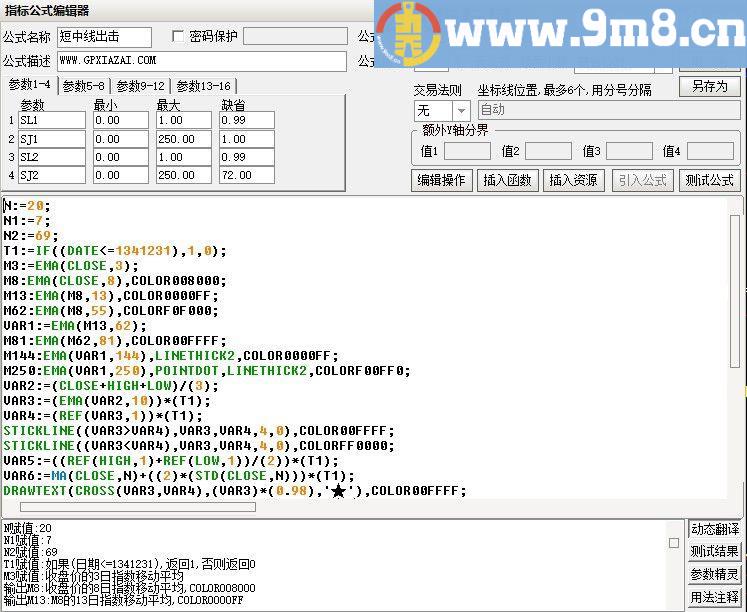The image size is (747, 612).
Task: Select the 参数1-4 tab
Action: [29, 85]
